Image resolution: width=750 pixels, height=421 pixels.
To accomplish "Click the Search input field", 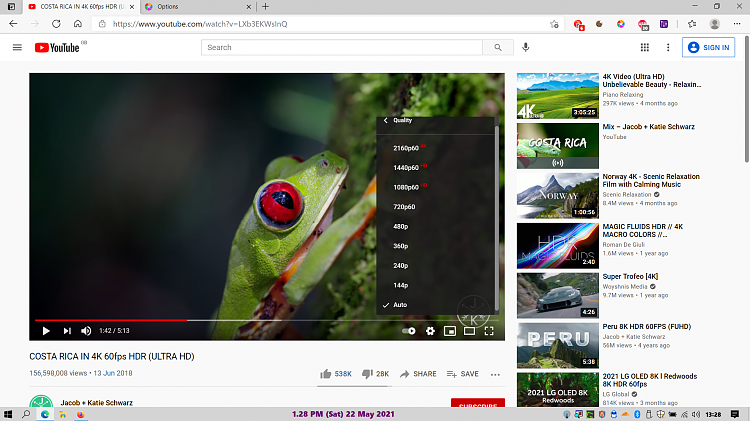I will click(x=342, y=47).
